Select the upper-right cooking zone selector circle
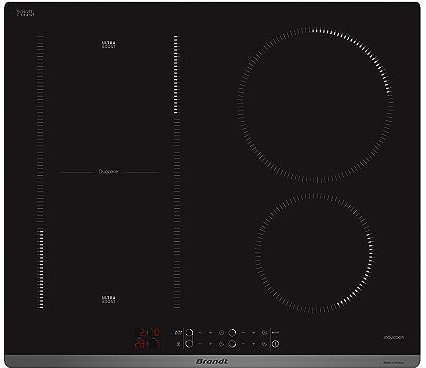This screenshot has height=368, width=426. click(x=232, y=333)
